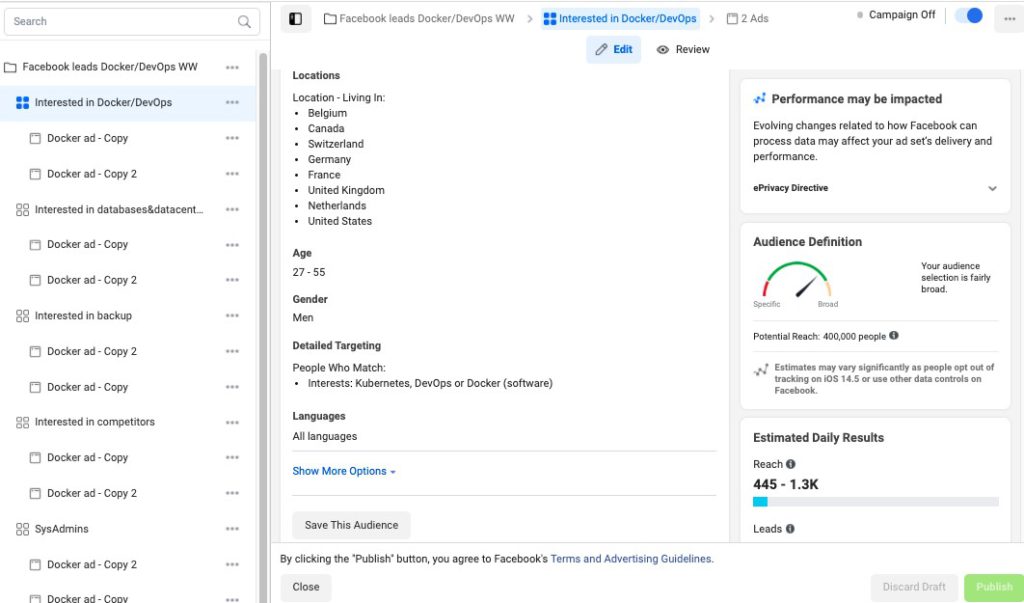
Task: Select Interested in Docker/DevOps breadcrumb
Action: tap(620, 19)
